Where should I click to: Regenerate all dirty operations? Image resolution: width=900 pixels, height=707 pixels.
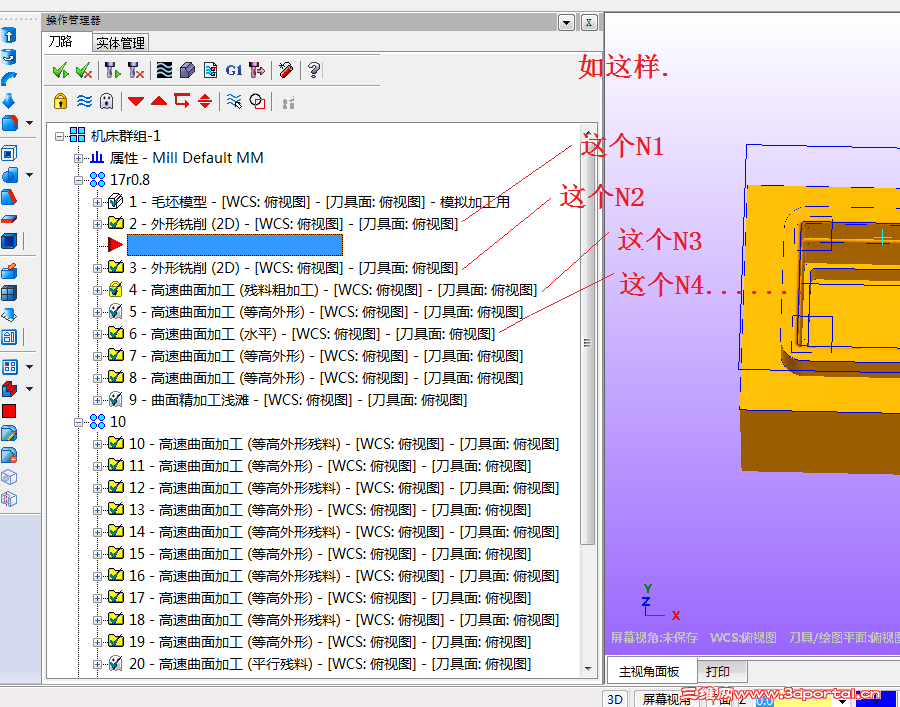coord(135,71)
